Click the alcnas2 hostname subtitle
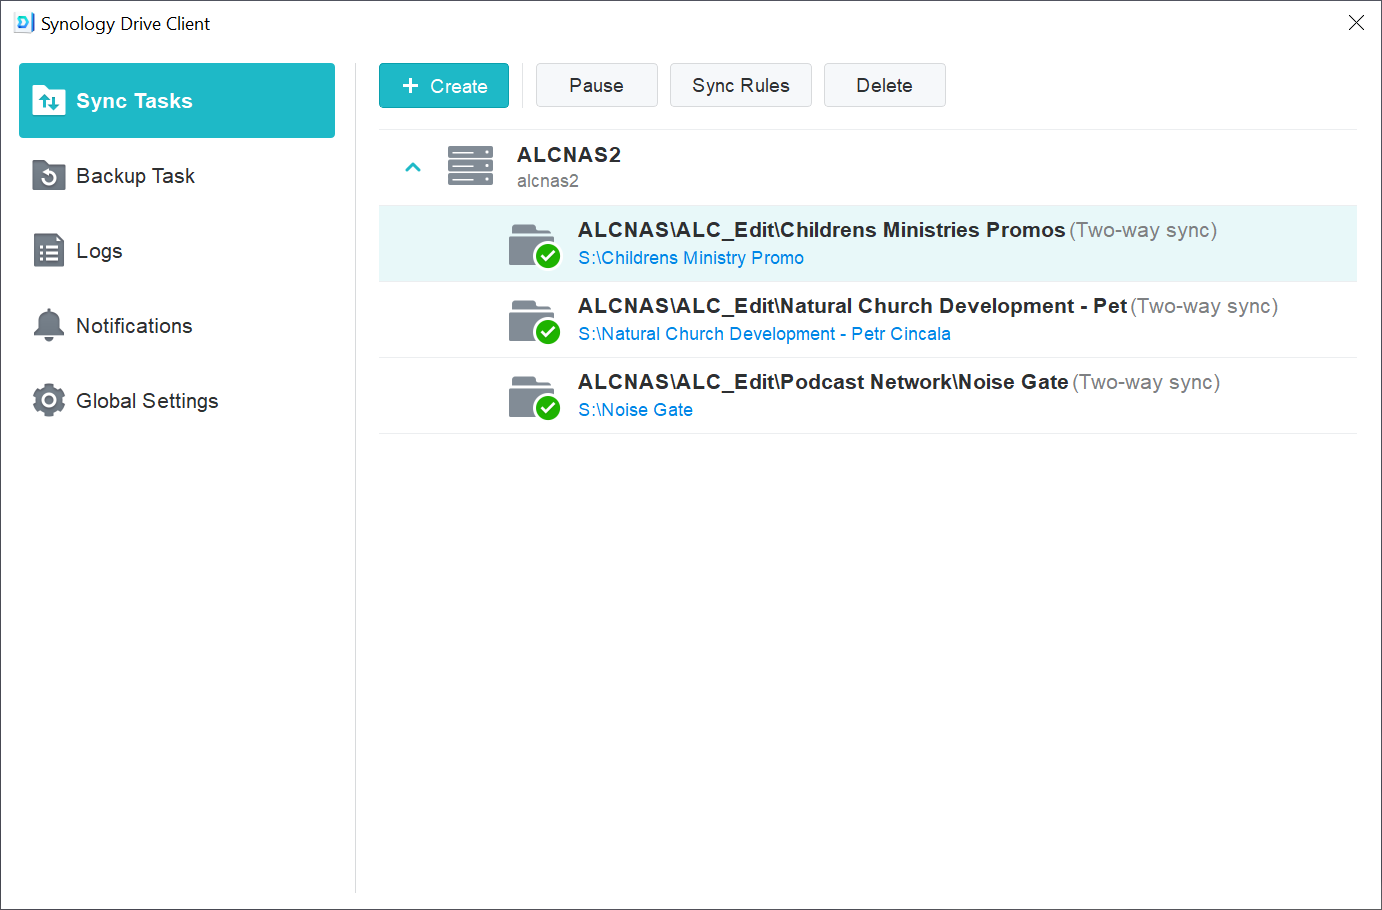This screenshot has width=1382, height=910. 548,181
